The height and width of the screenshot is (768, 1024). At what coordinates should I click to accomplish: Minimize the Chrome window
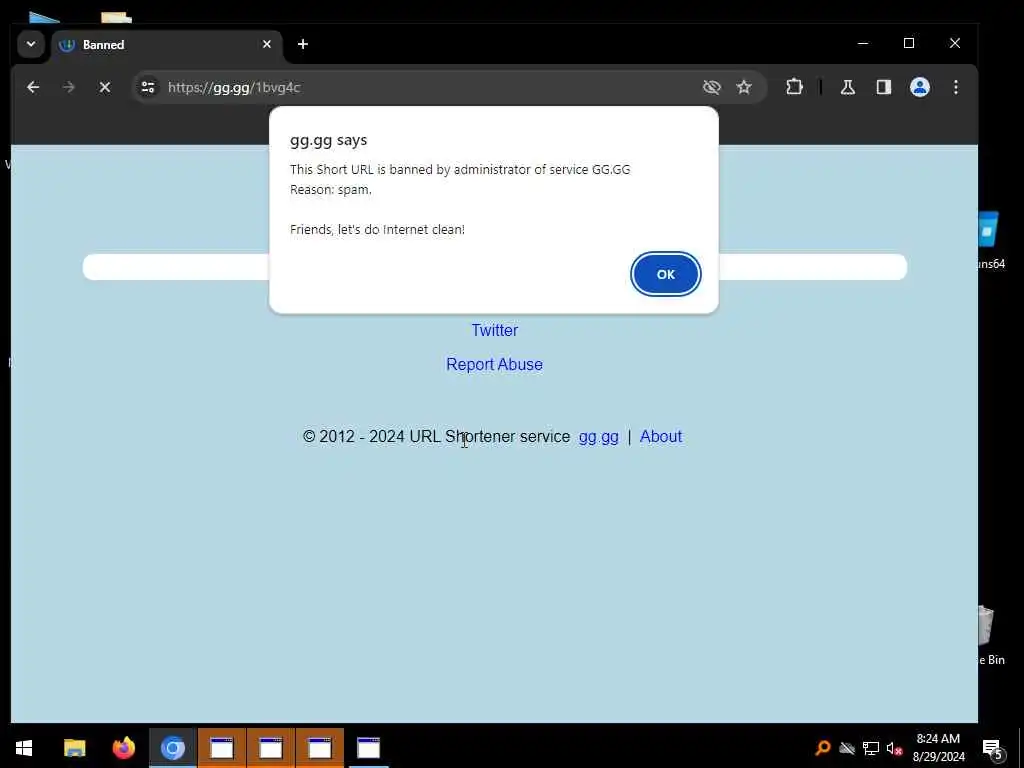click(863, 43)
